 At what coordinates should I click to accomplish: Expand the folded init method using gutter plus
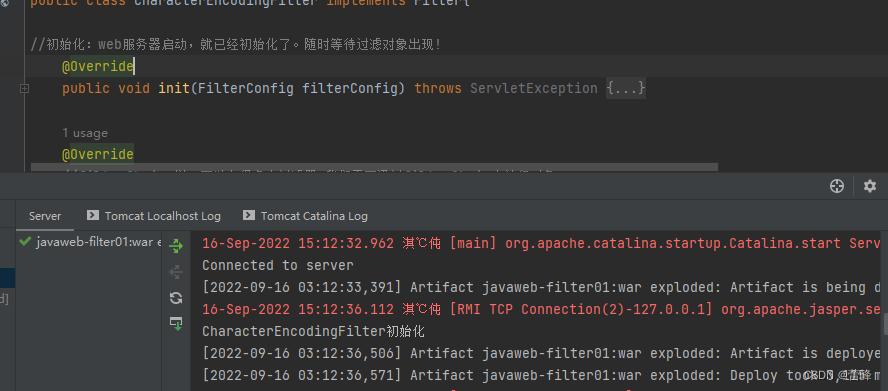(24, 88)
